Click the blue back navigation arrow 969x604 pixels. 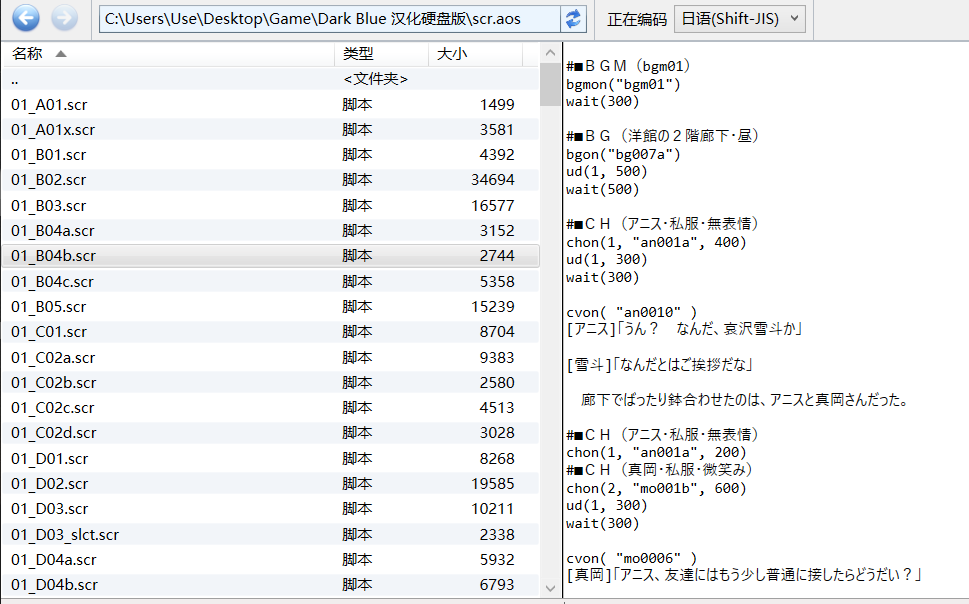[25, 18]
